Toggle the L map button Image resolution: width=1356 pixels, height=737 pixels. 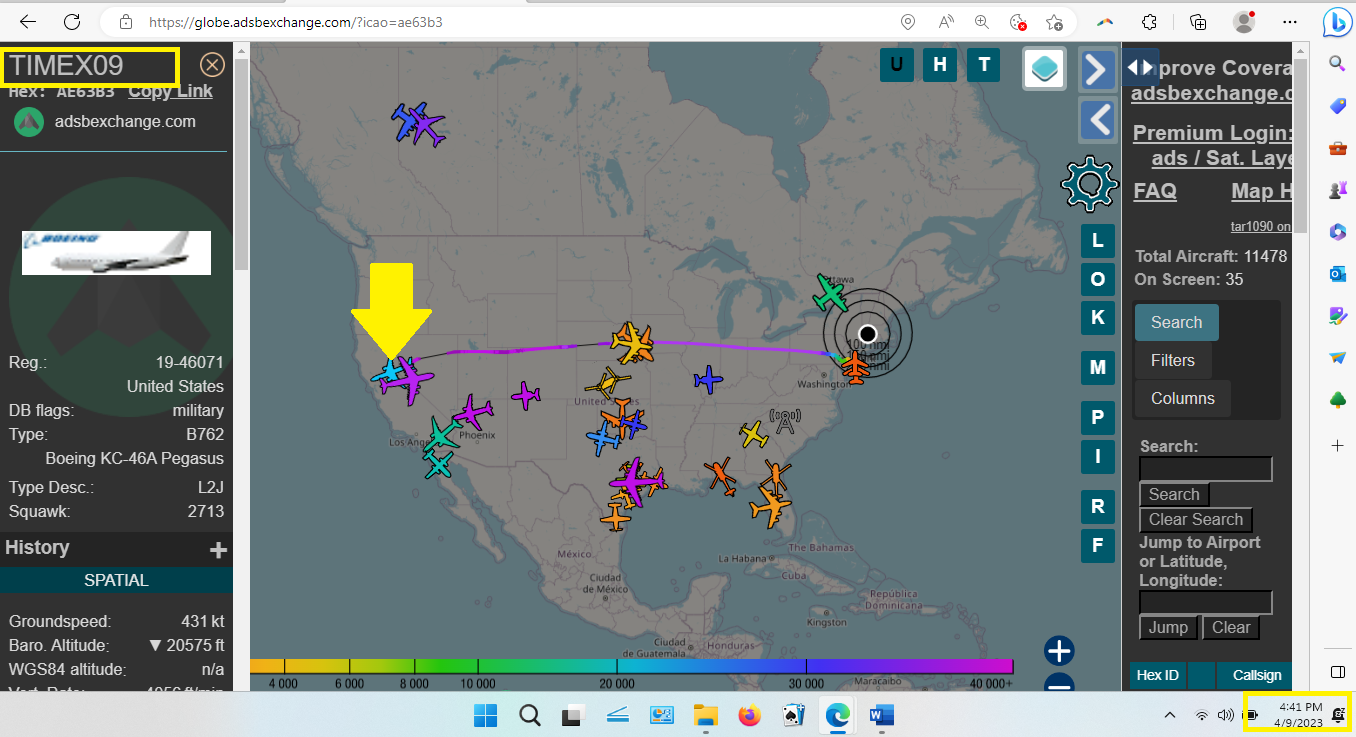point(1097,241)
